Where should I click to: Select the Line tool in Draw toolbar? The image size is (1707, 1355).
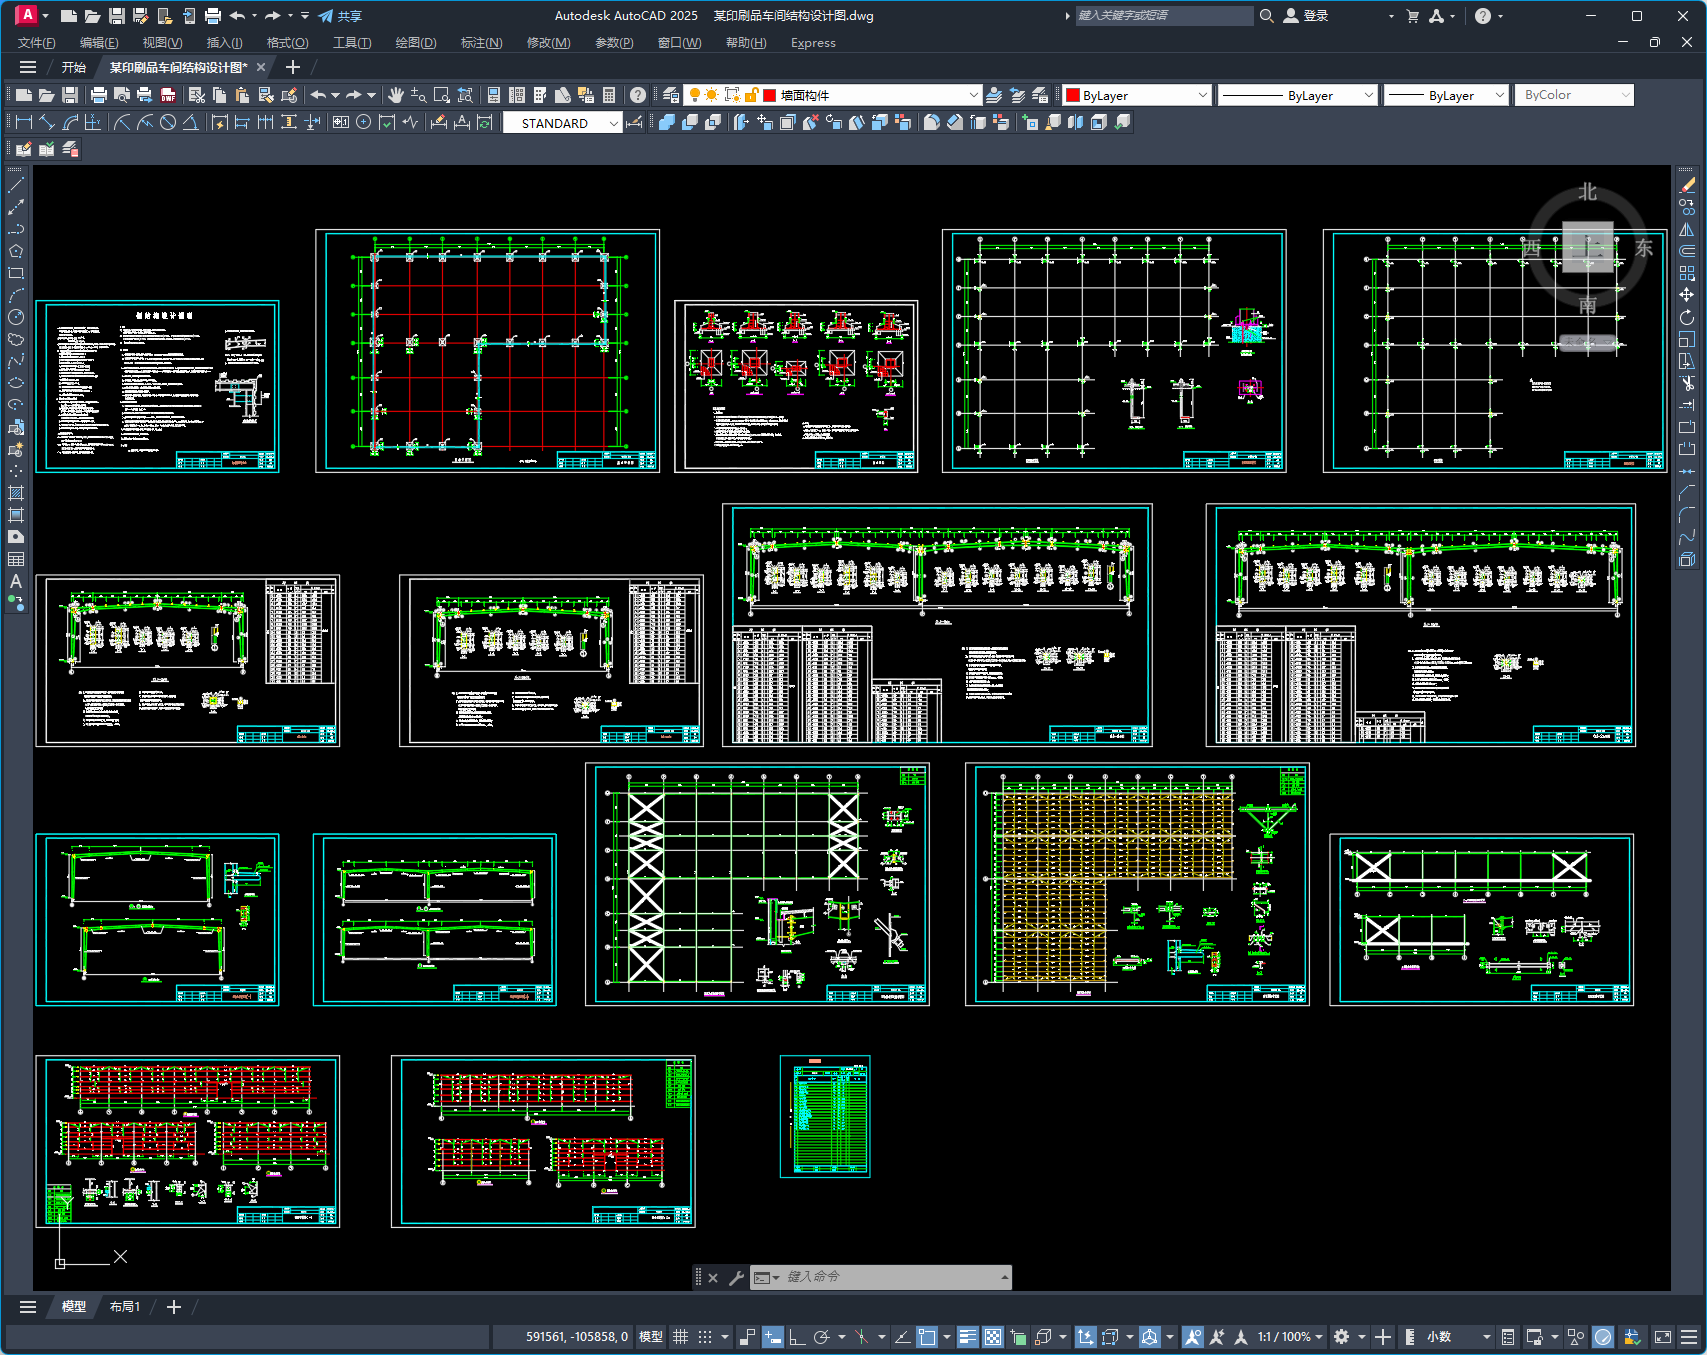[x=16, y=185]
